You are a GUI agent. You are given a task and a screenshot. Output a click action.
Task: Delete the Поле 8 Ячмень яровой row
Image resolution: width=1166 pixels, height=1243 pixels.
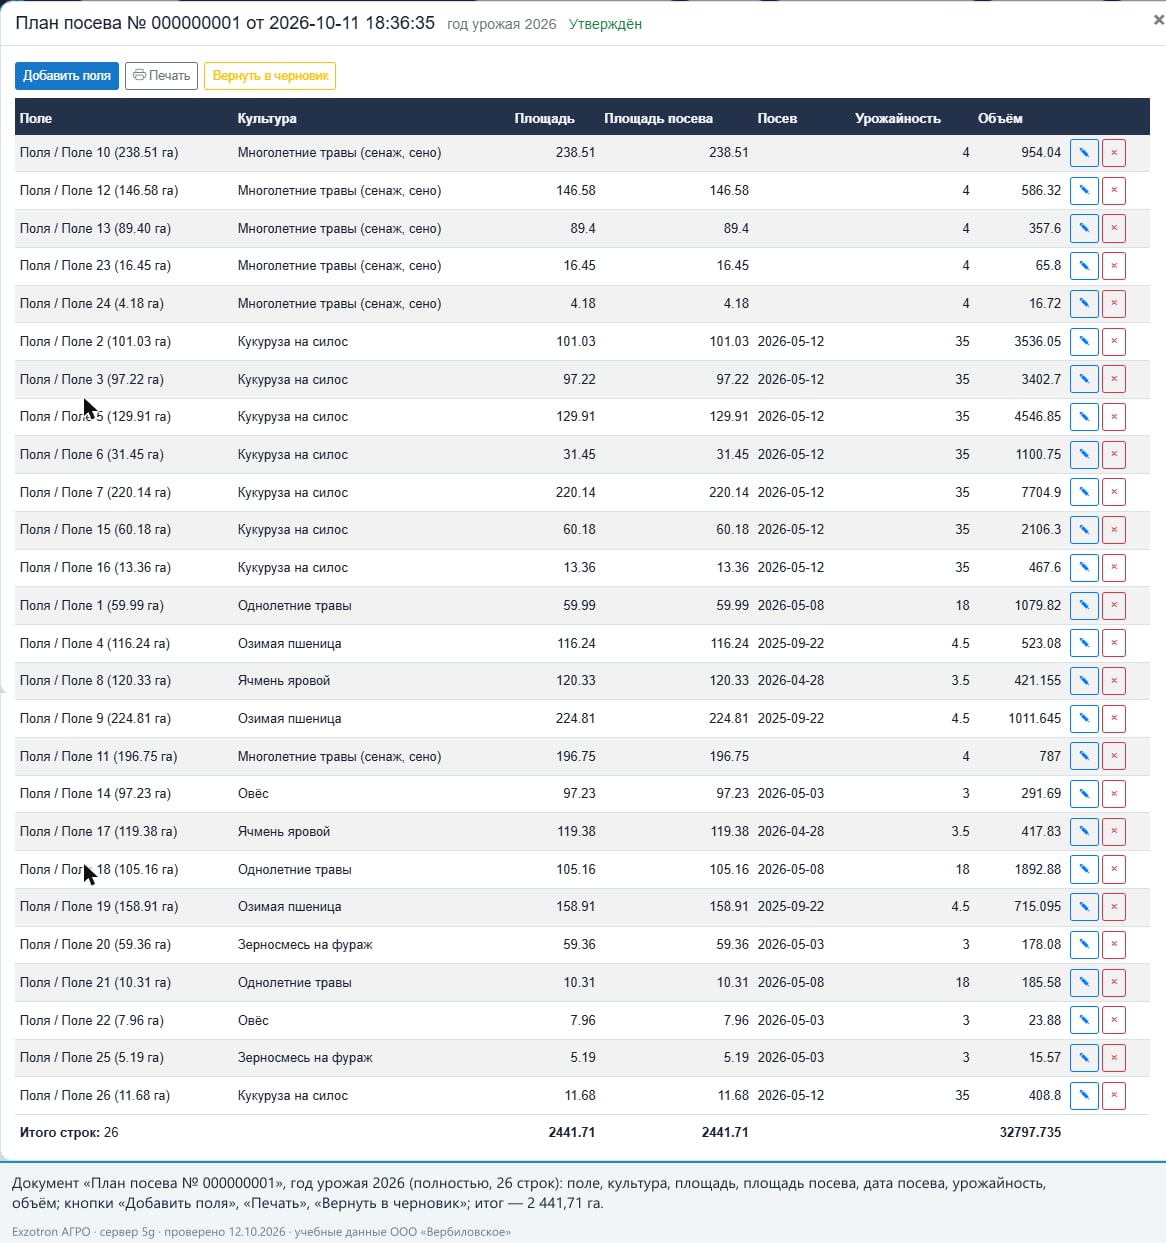pos(1113,681)
